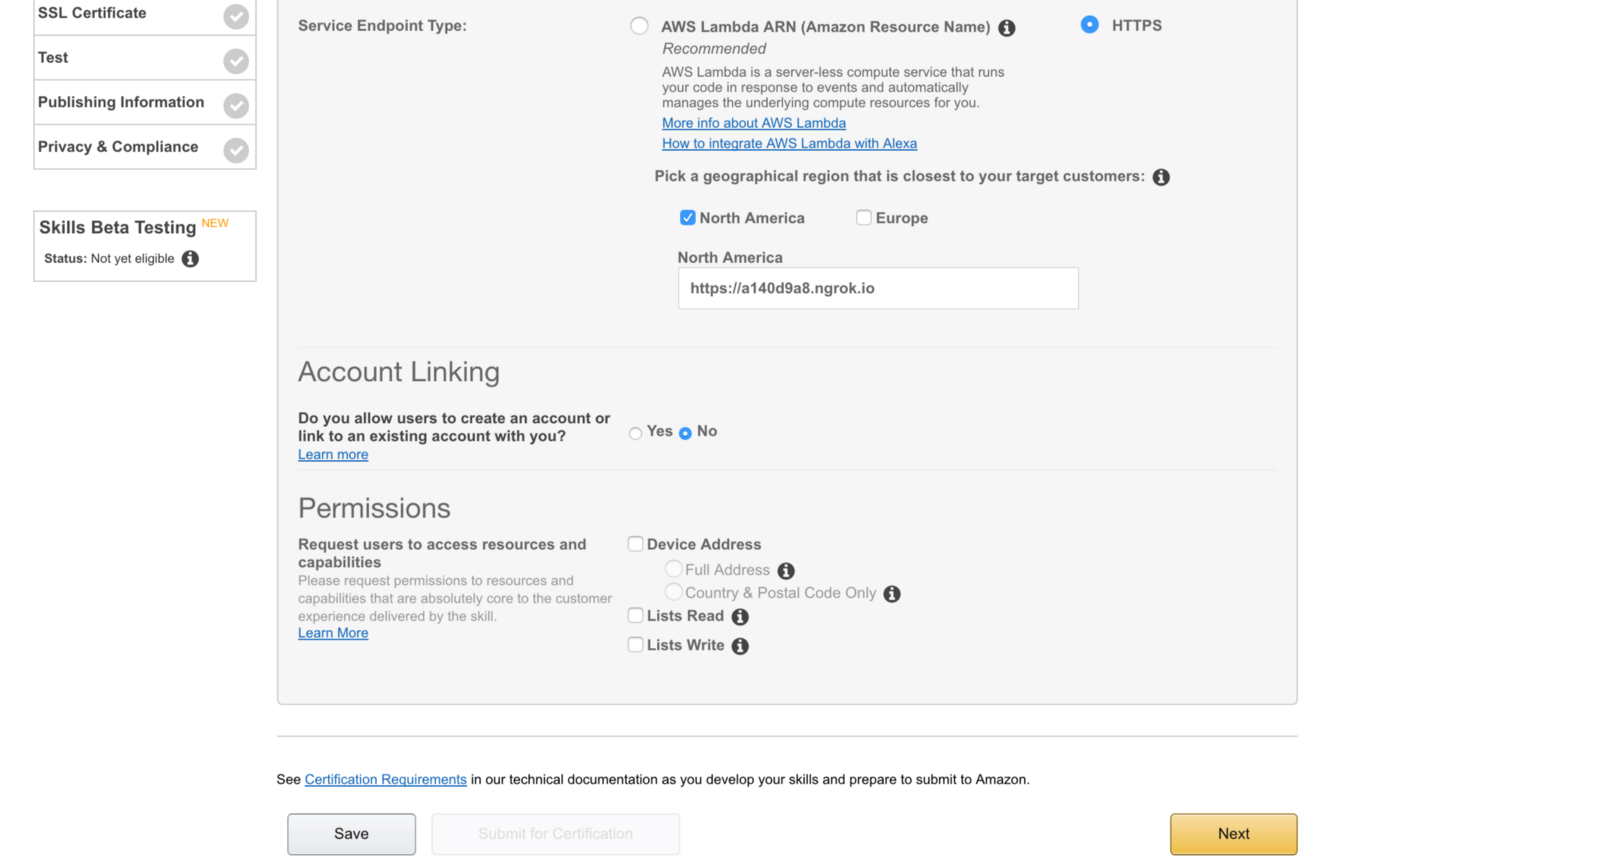Click the Privacy & Compliance checkmark icon

pos(236,150)
